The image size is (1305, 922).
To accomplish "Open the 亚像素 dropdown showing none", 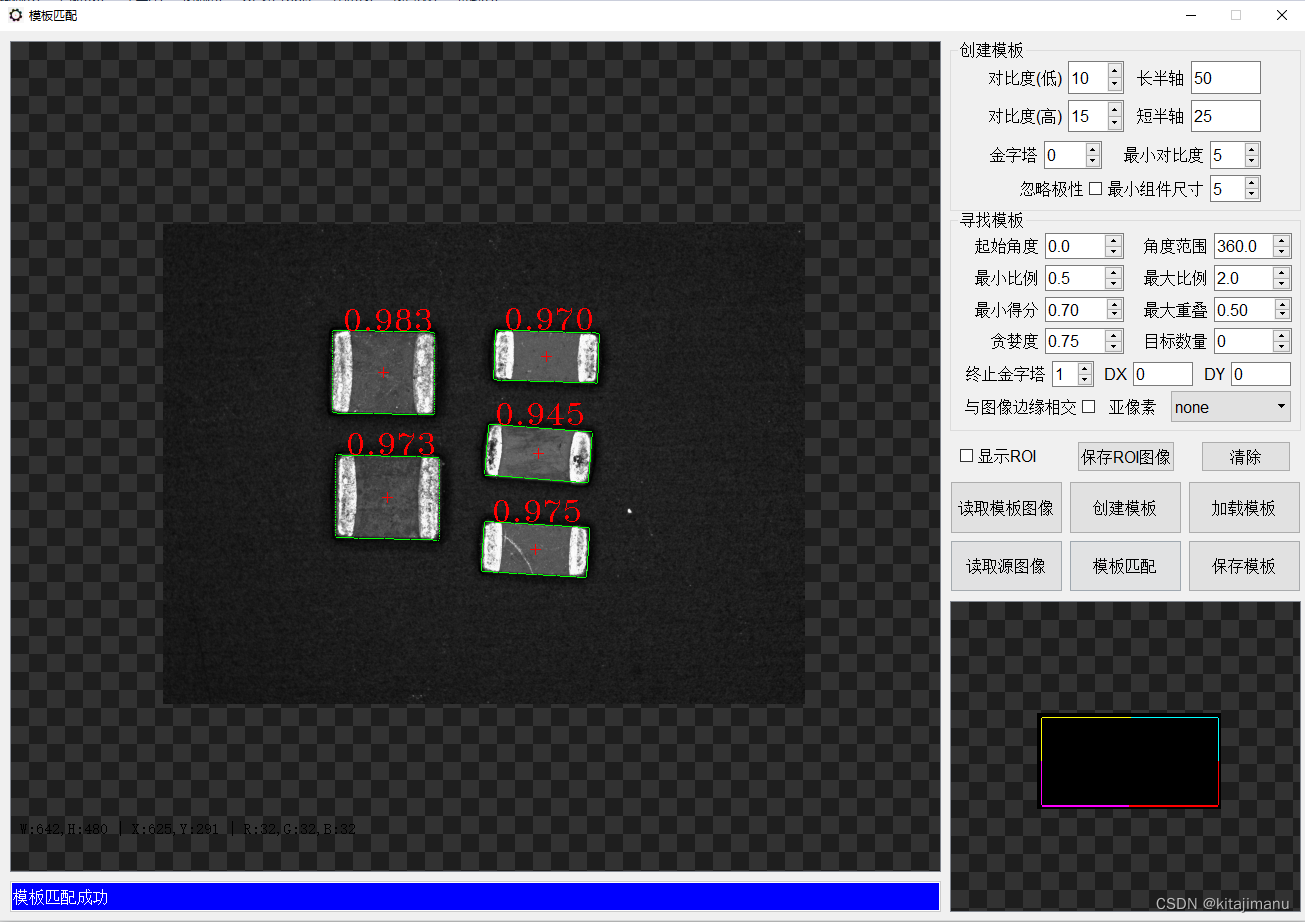I will [1231, 407].
